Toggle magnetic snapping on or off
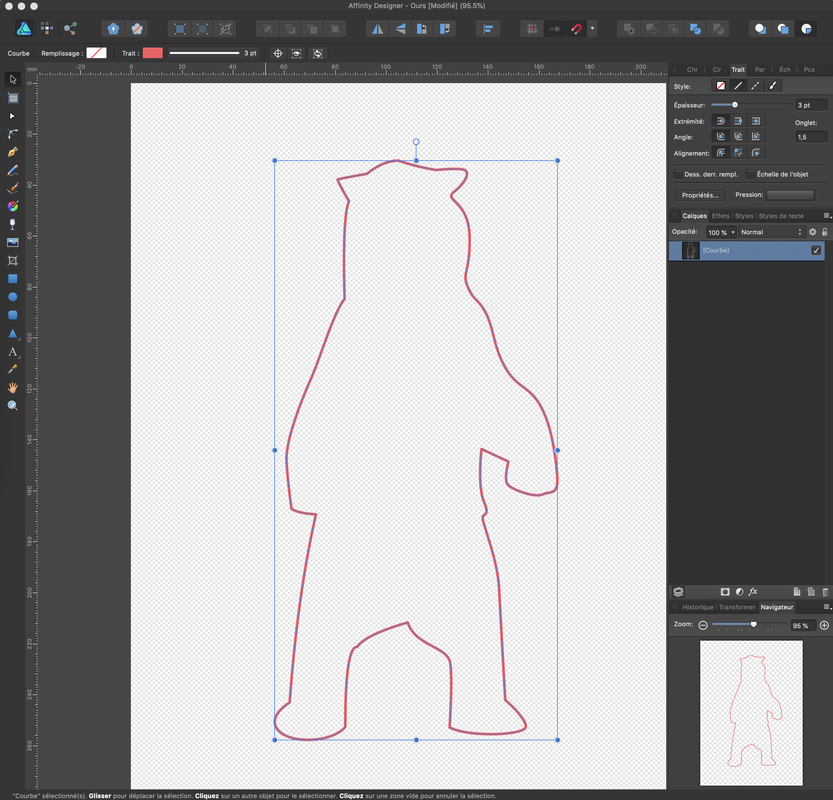 click(577, 29)
